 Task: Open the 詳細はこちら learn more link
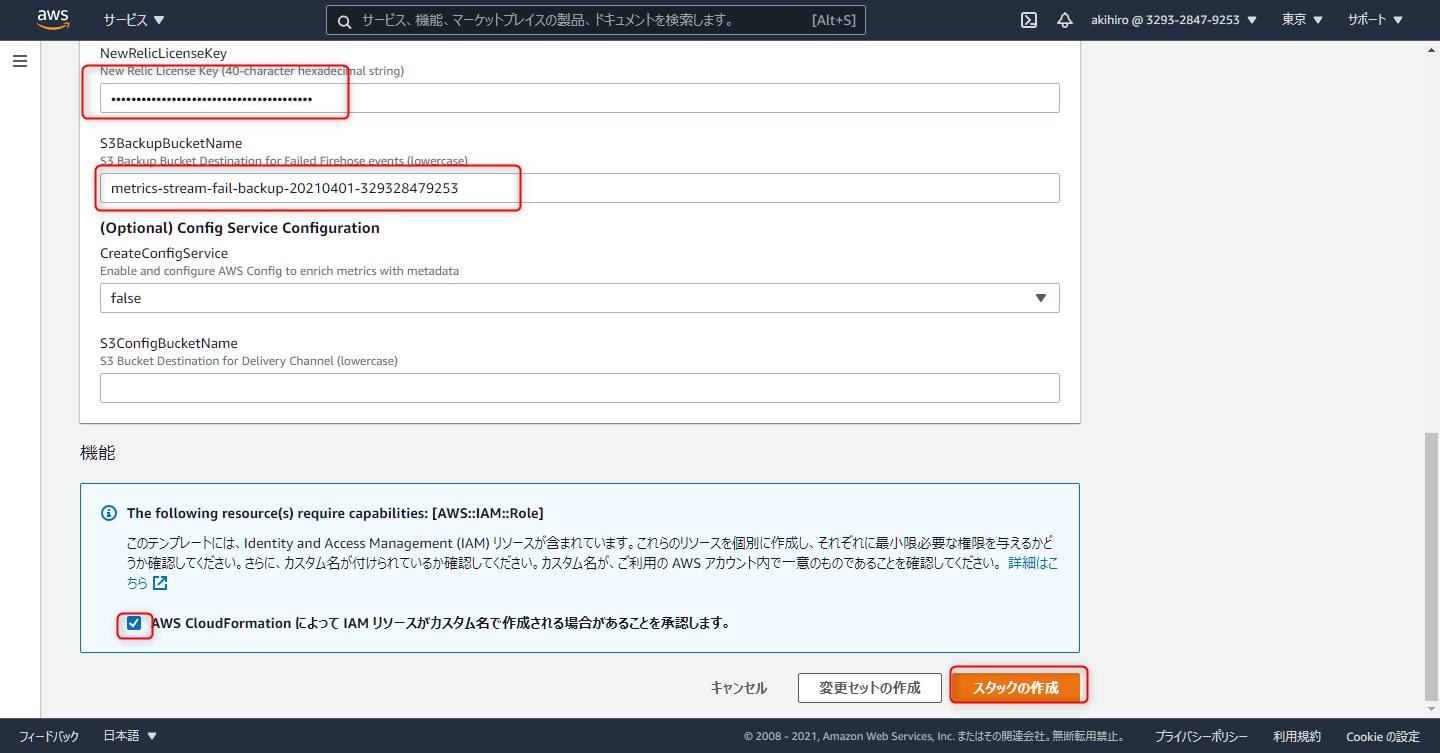(1032, 563)
